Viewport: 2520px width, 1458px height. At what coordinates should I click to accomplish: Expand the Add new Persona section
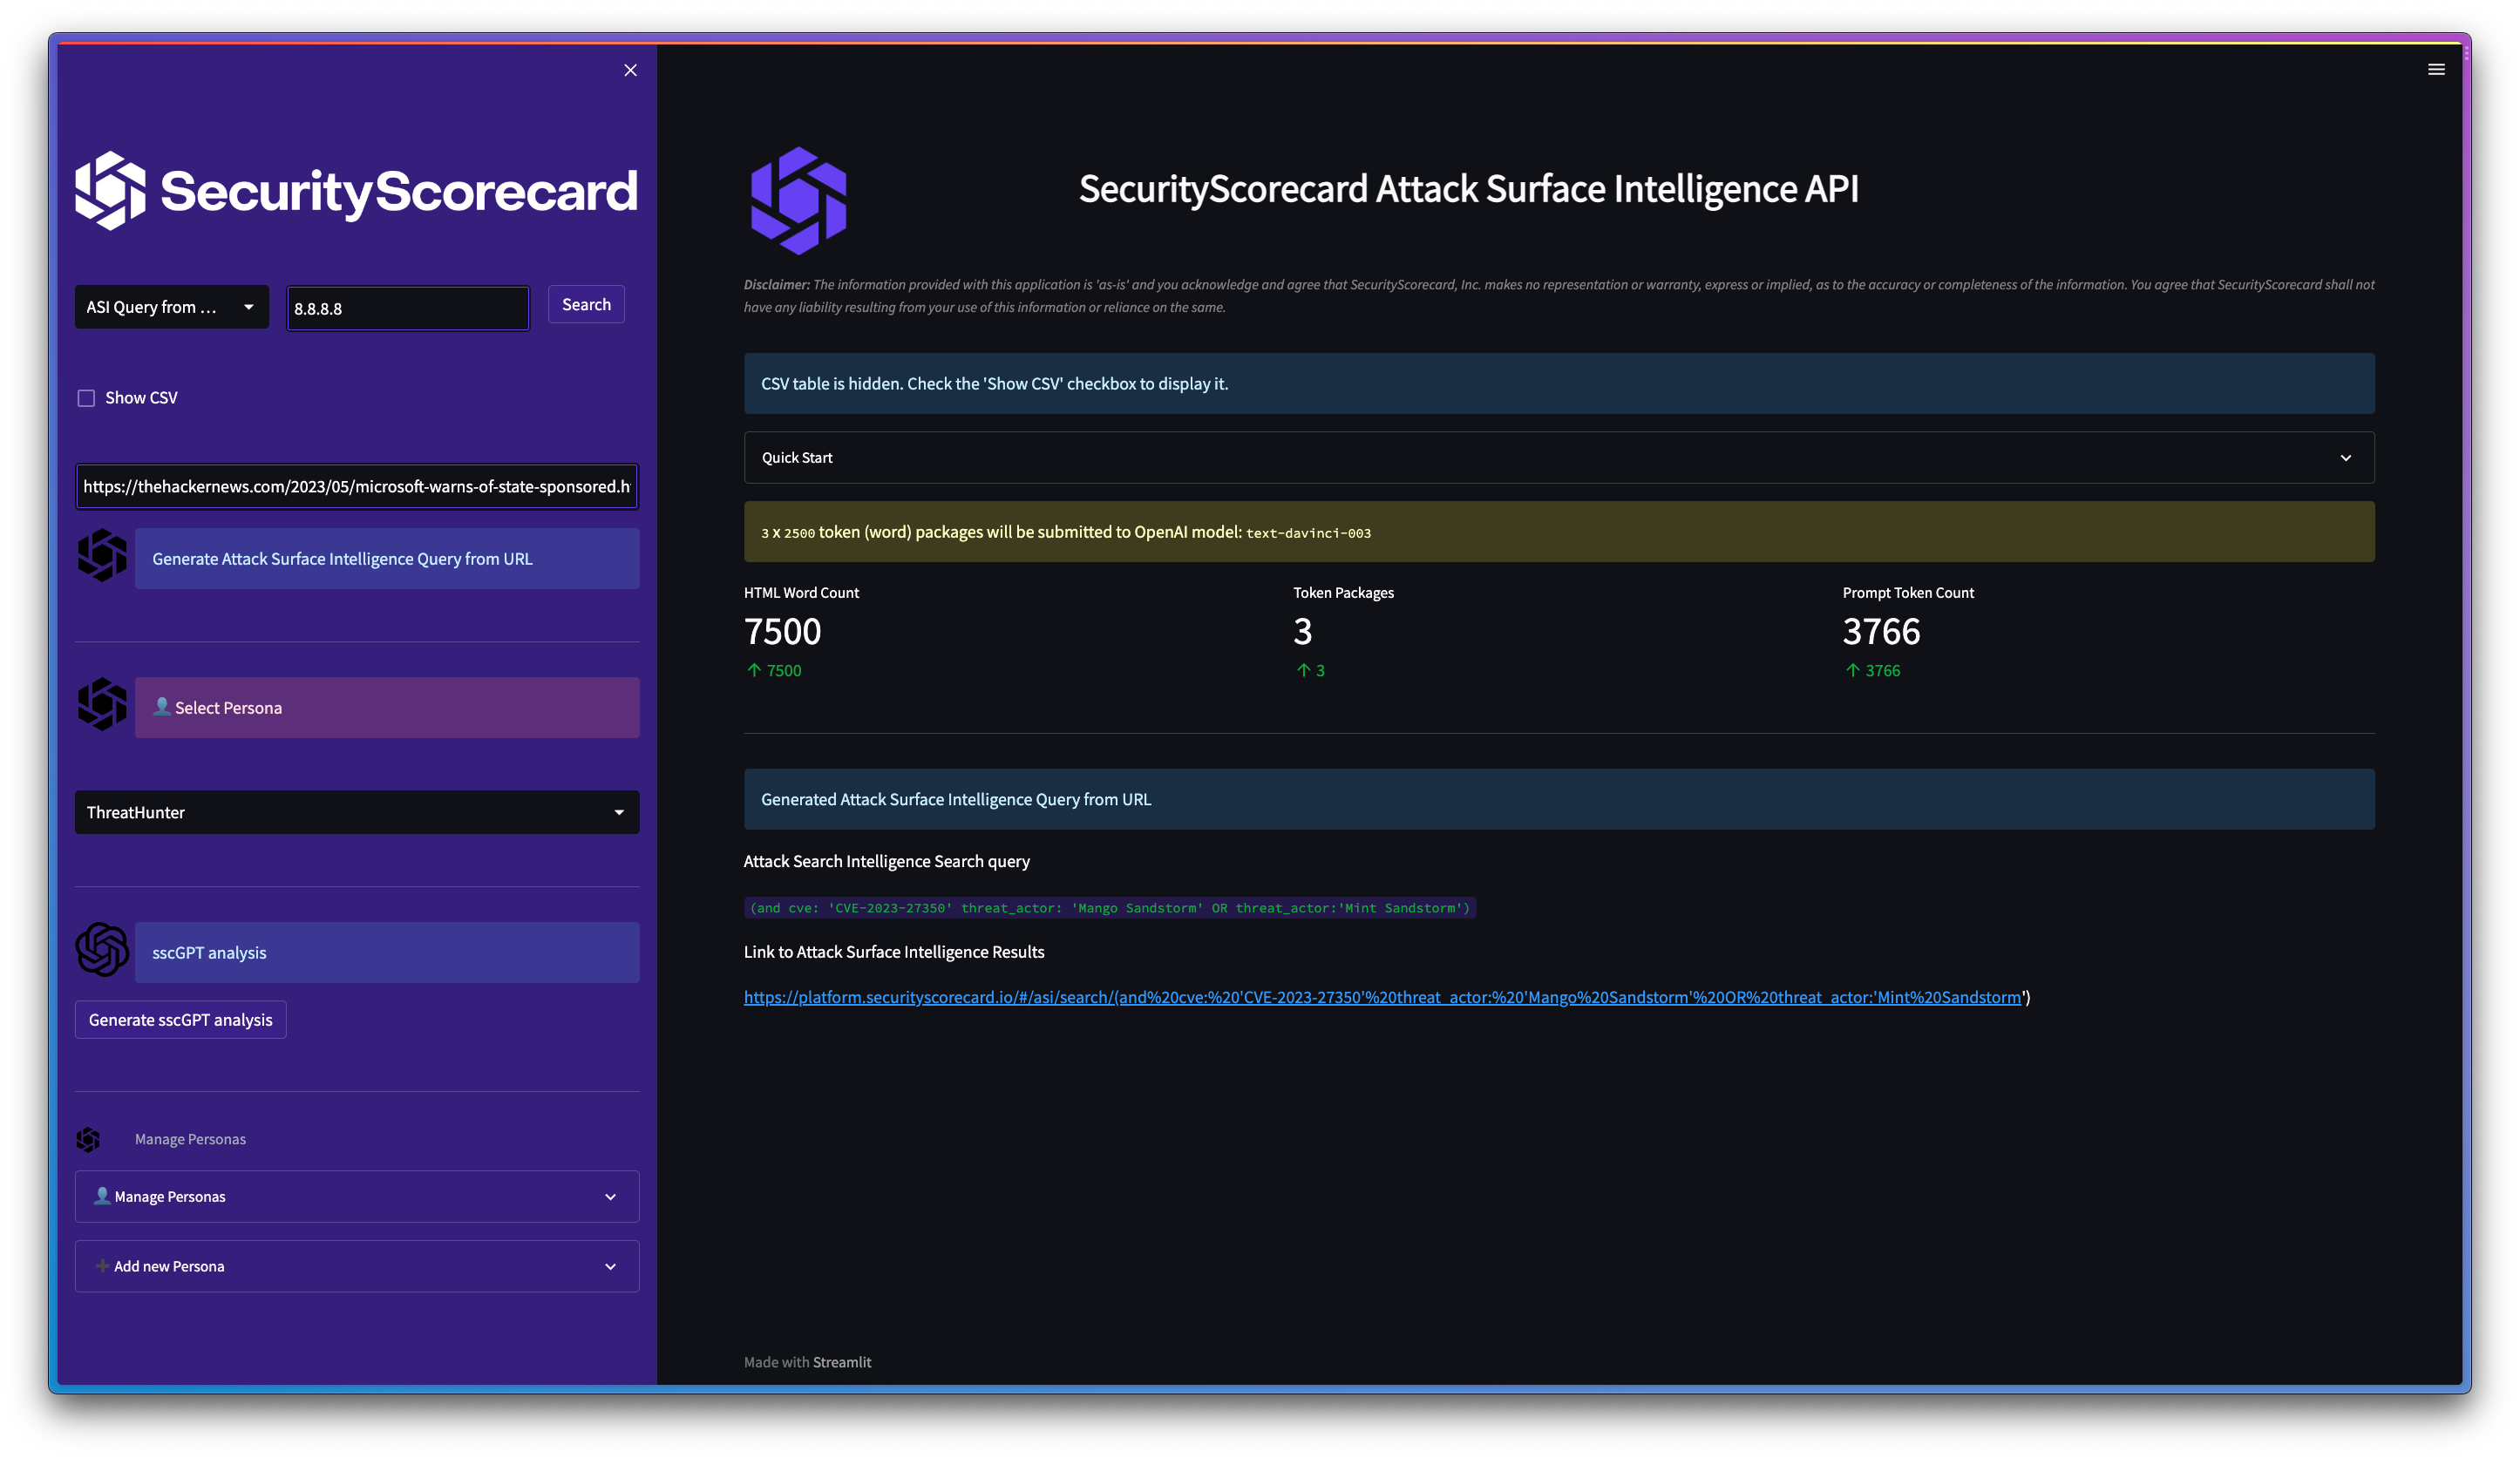356,1266
